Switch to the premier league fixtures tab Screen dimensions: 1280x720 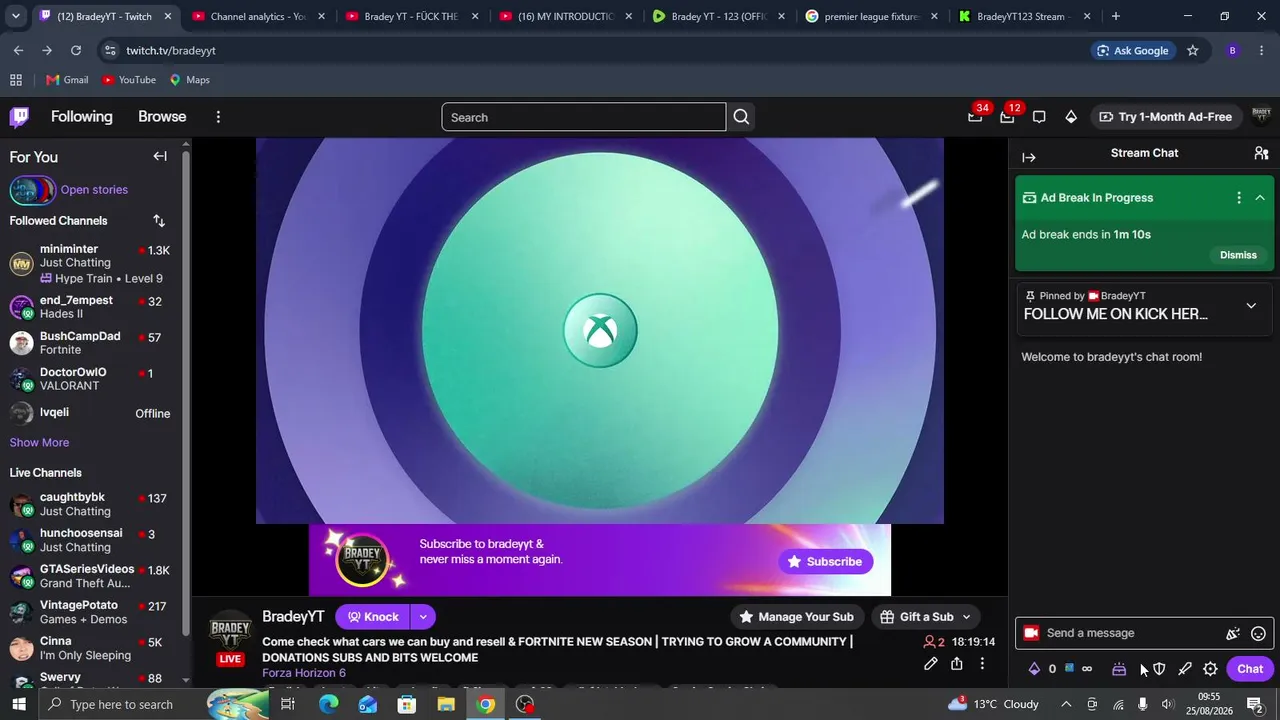[870, 17]
